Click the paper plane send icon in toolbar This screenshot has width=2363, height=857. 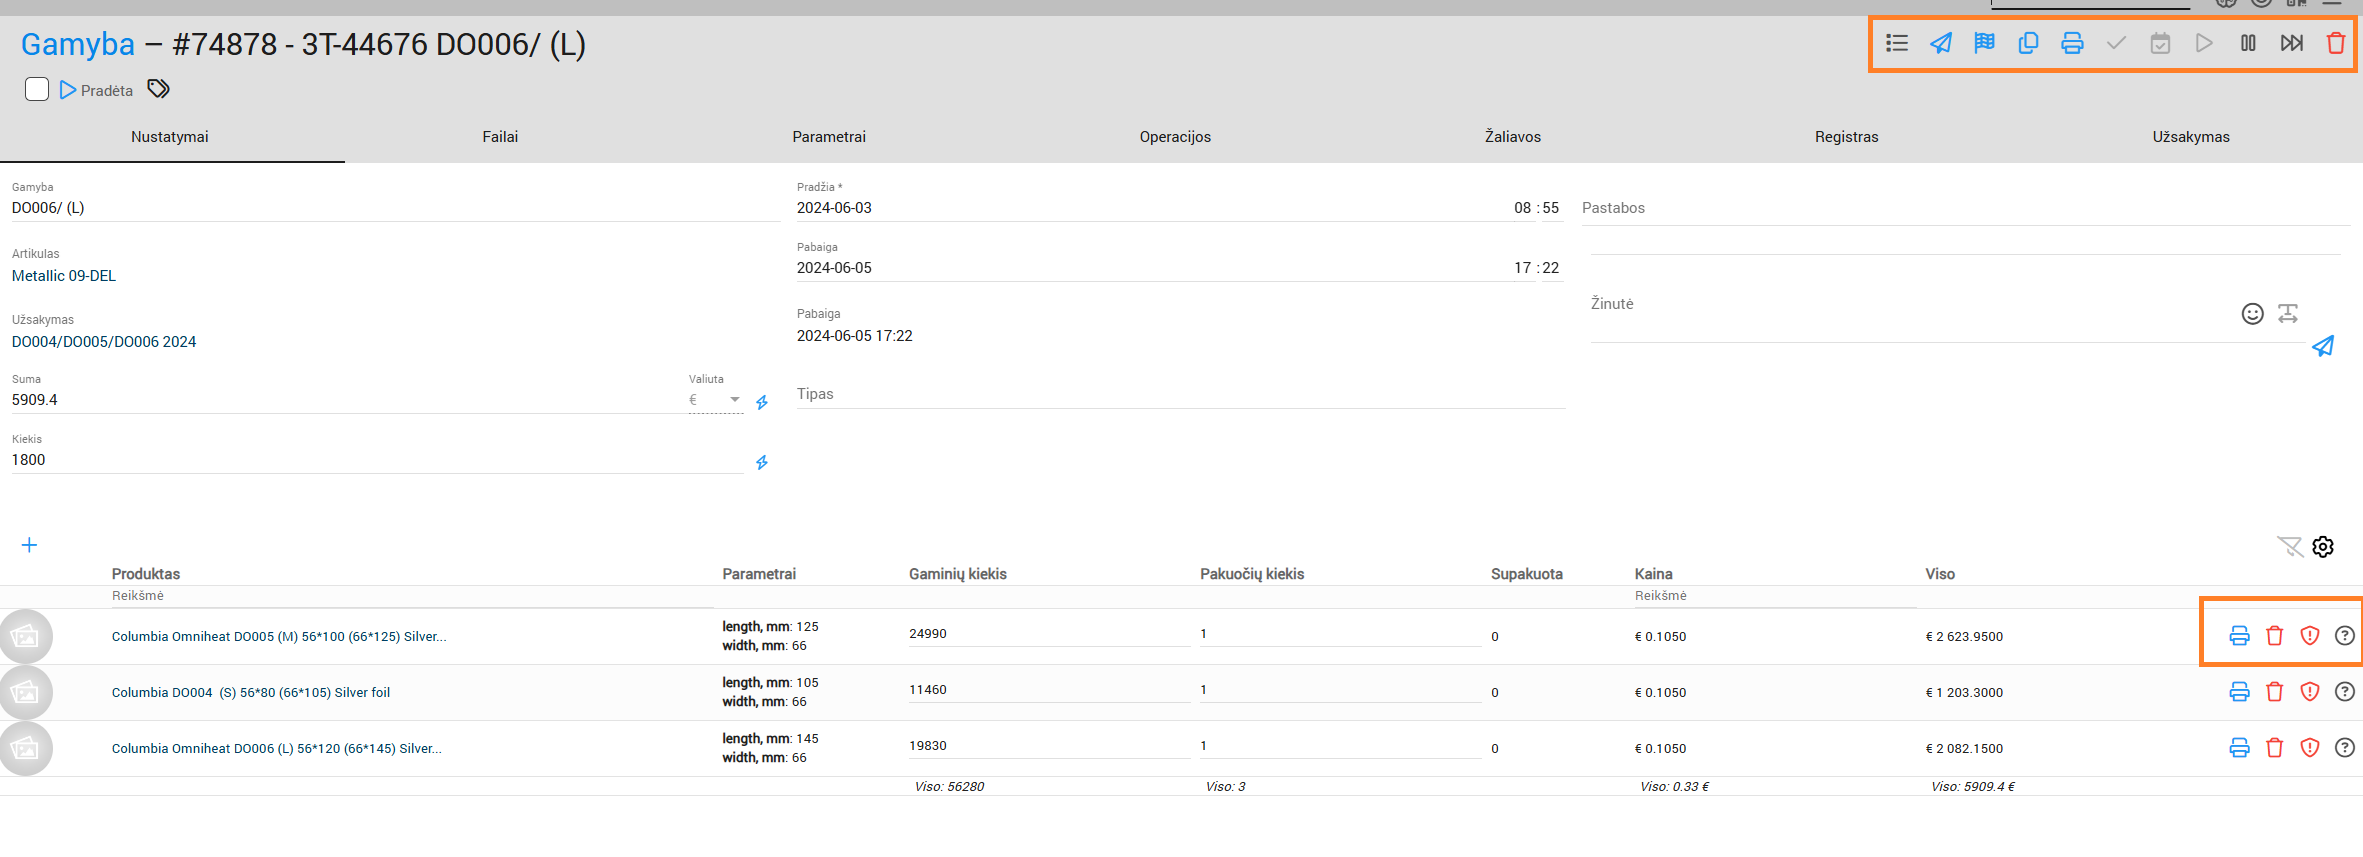(x=1940, y=43)
